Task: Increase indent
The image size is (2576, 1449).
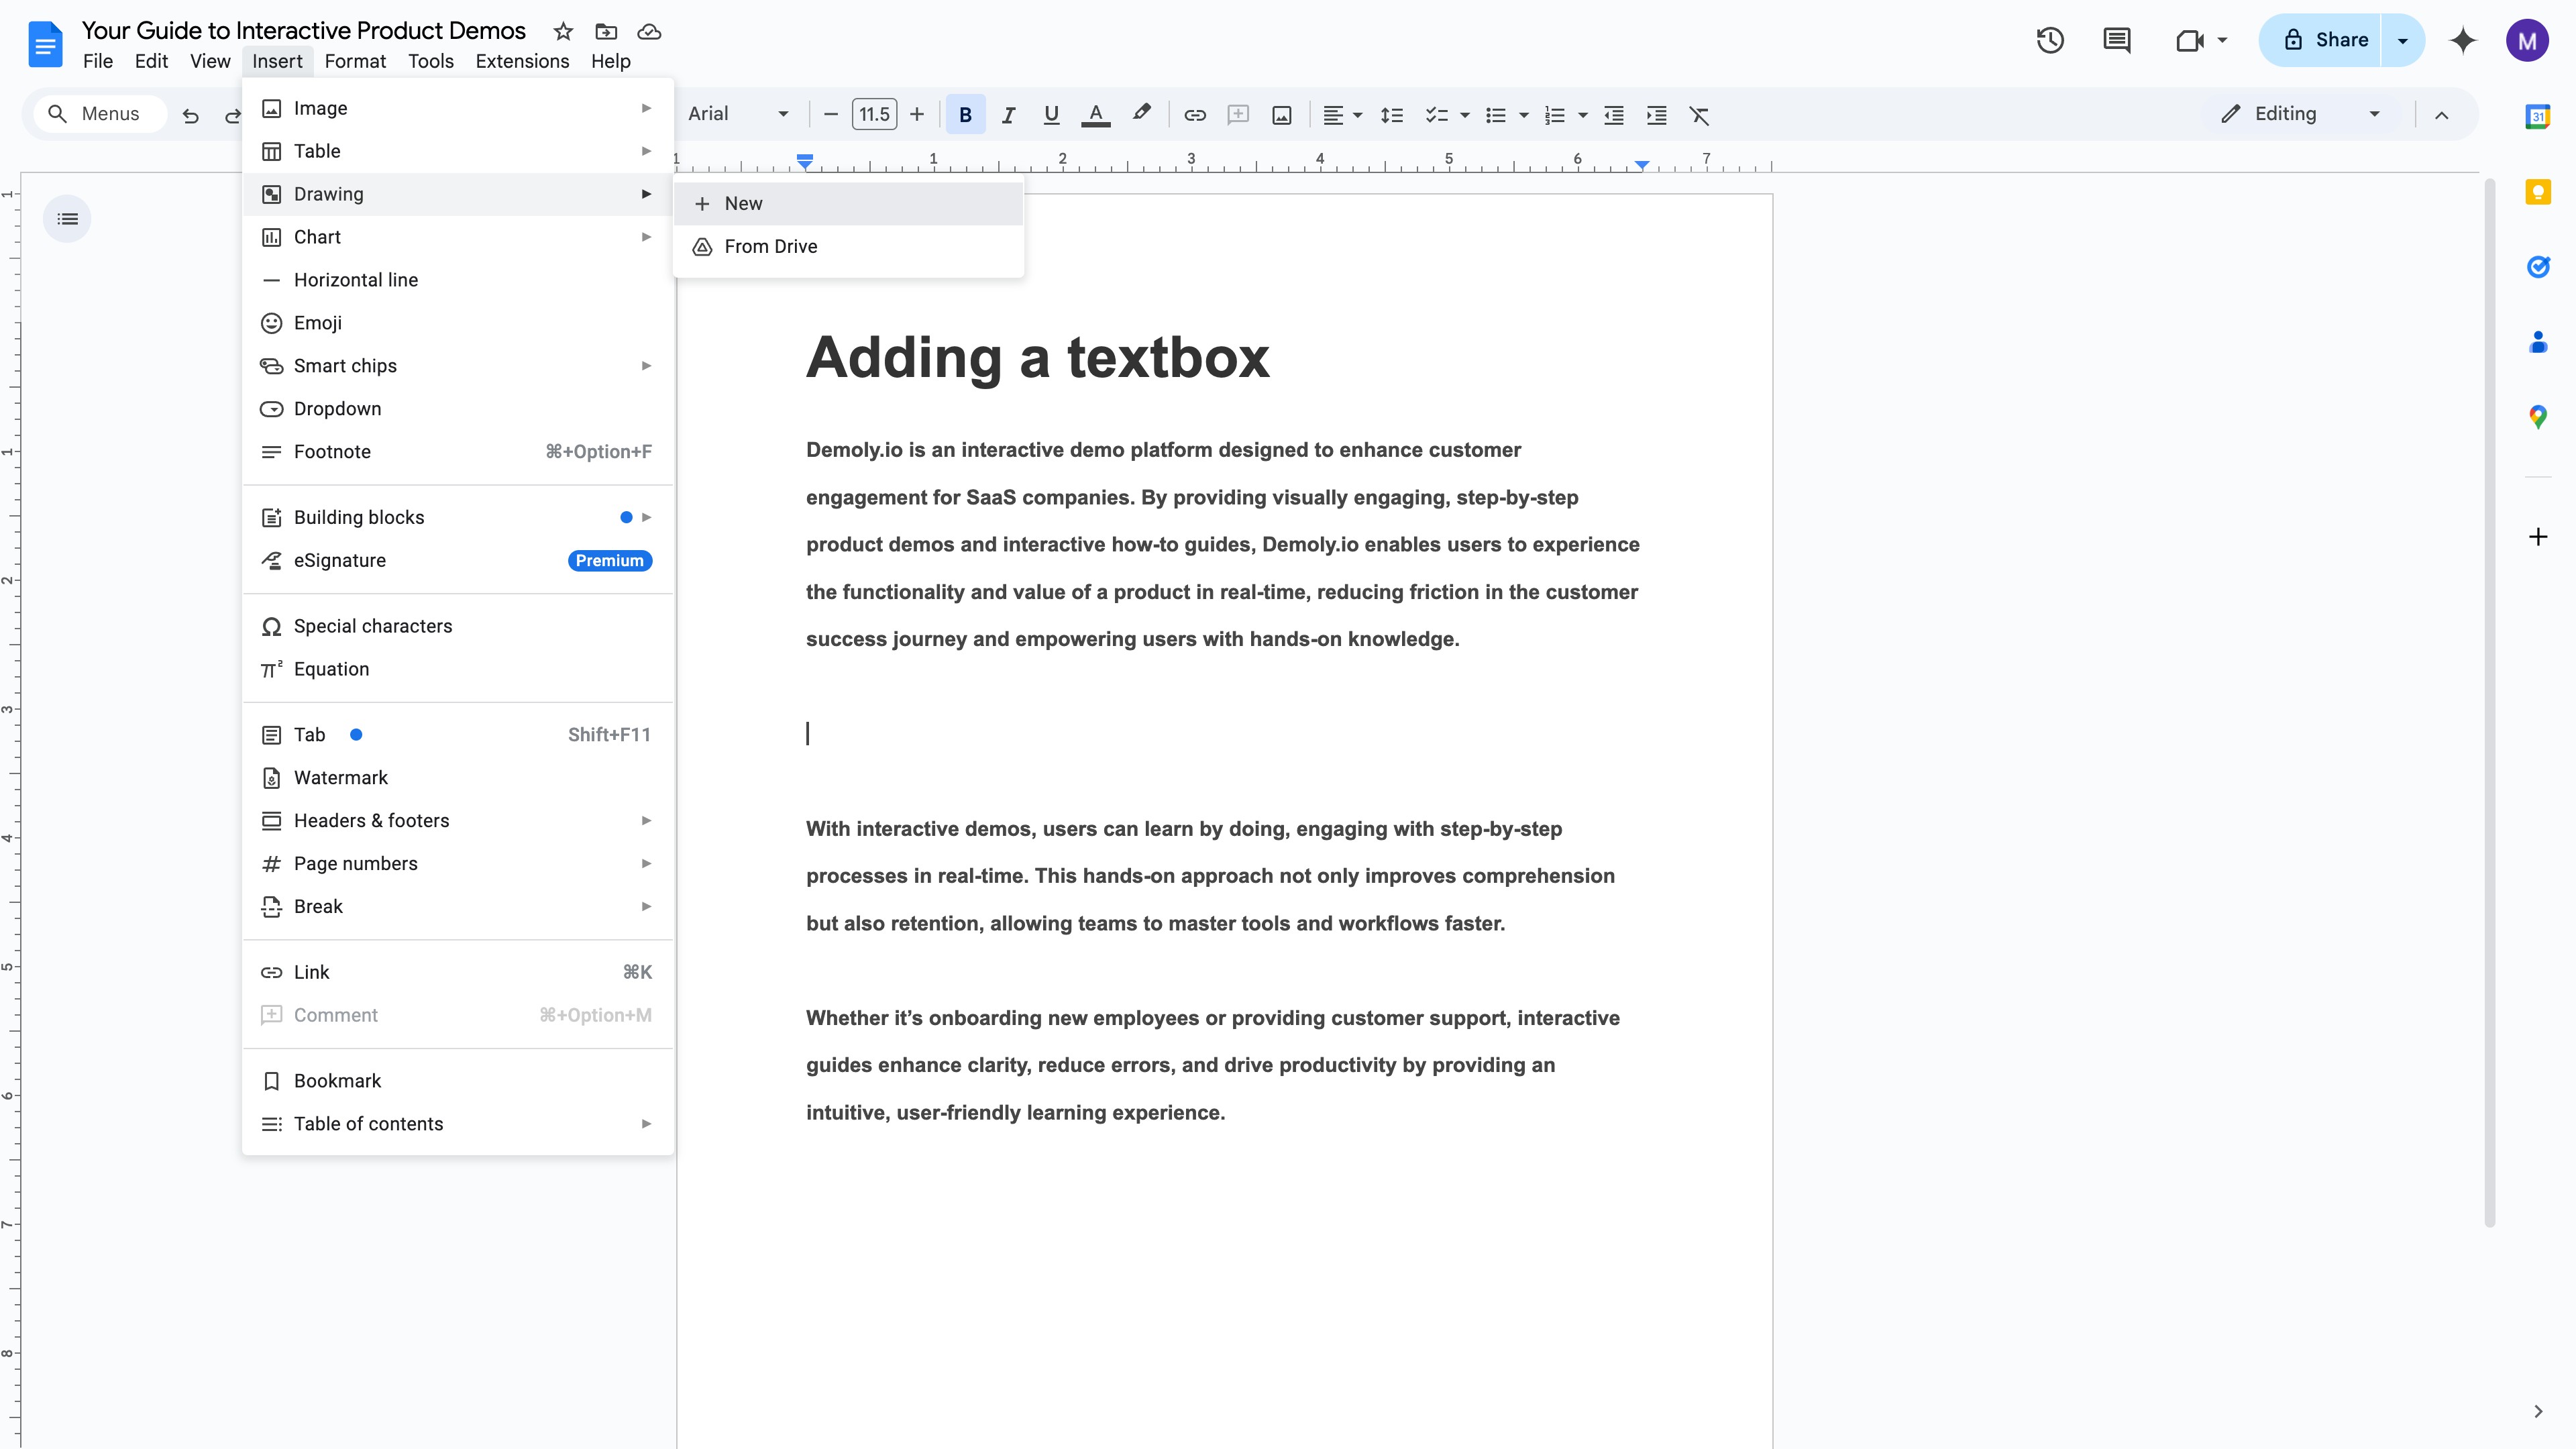Action: 1657,115
